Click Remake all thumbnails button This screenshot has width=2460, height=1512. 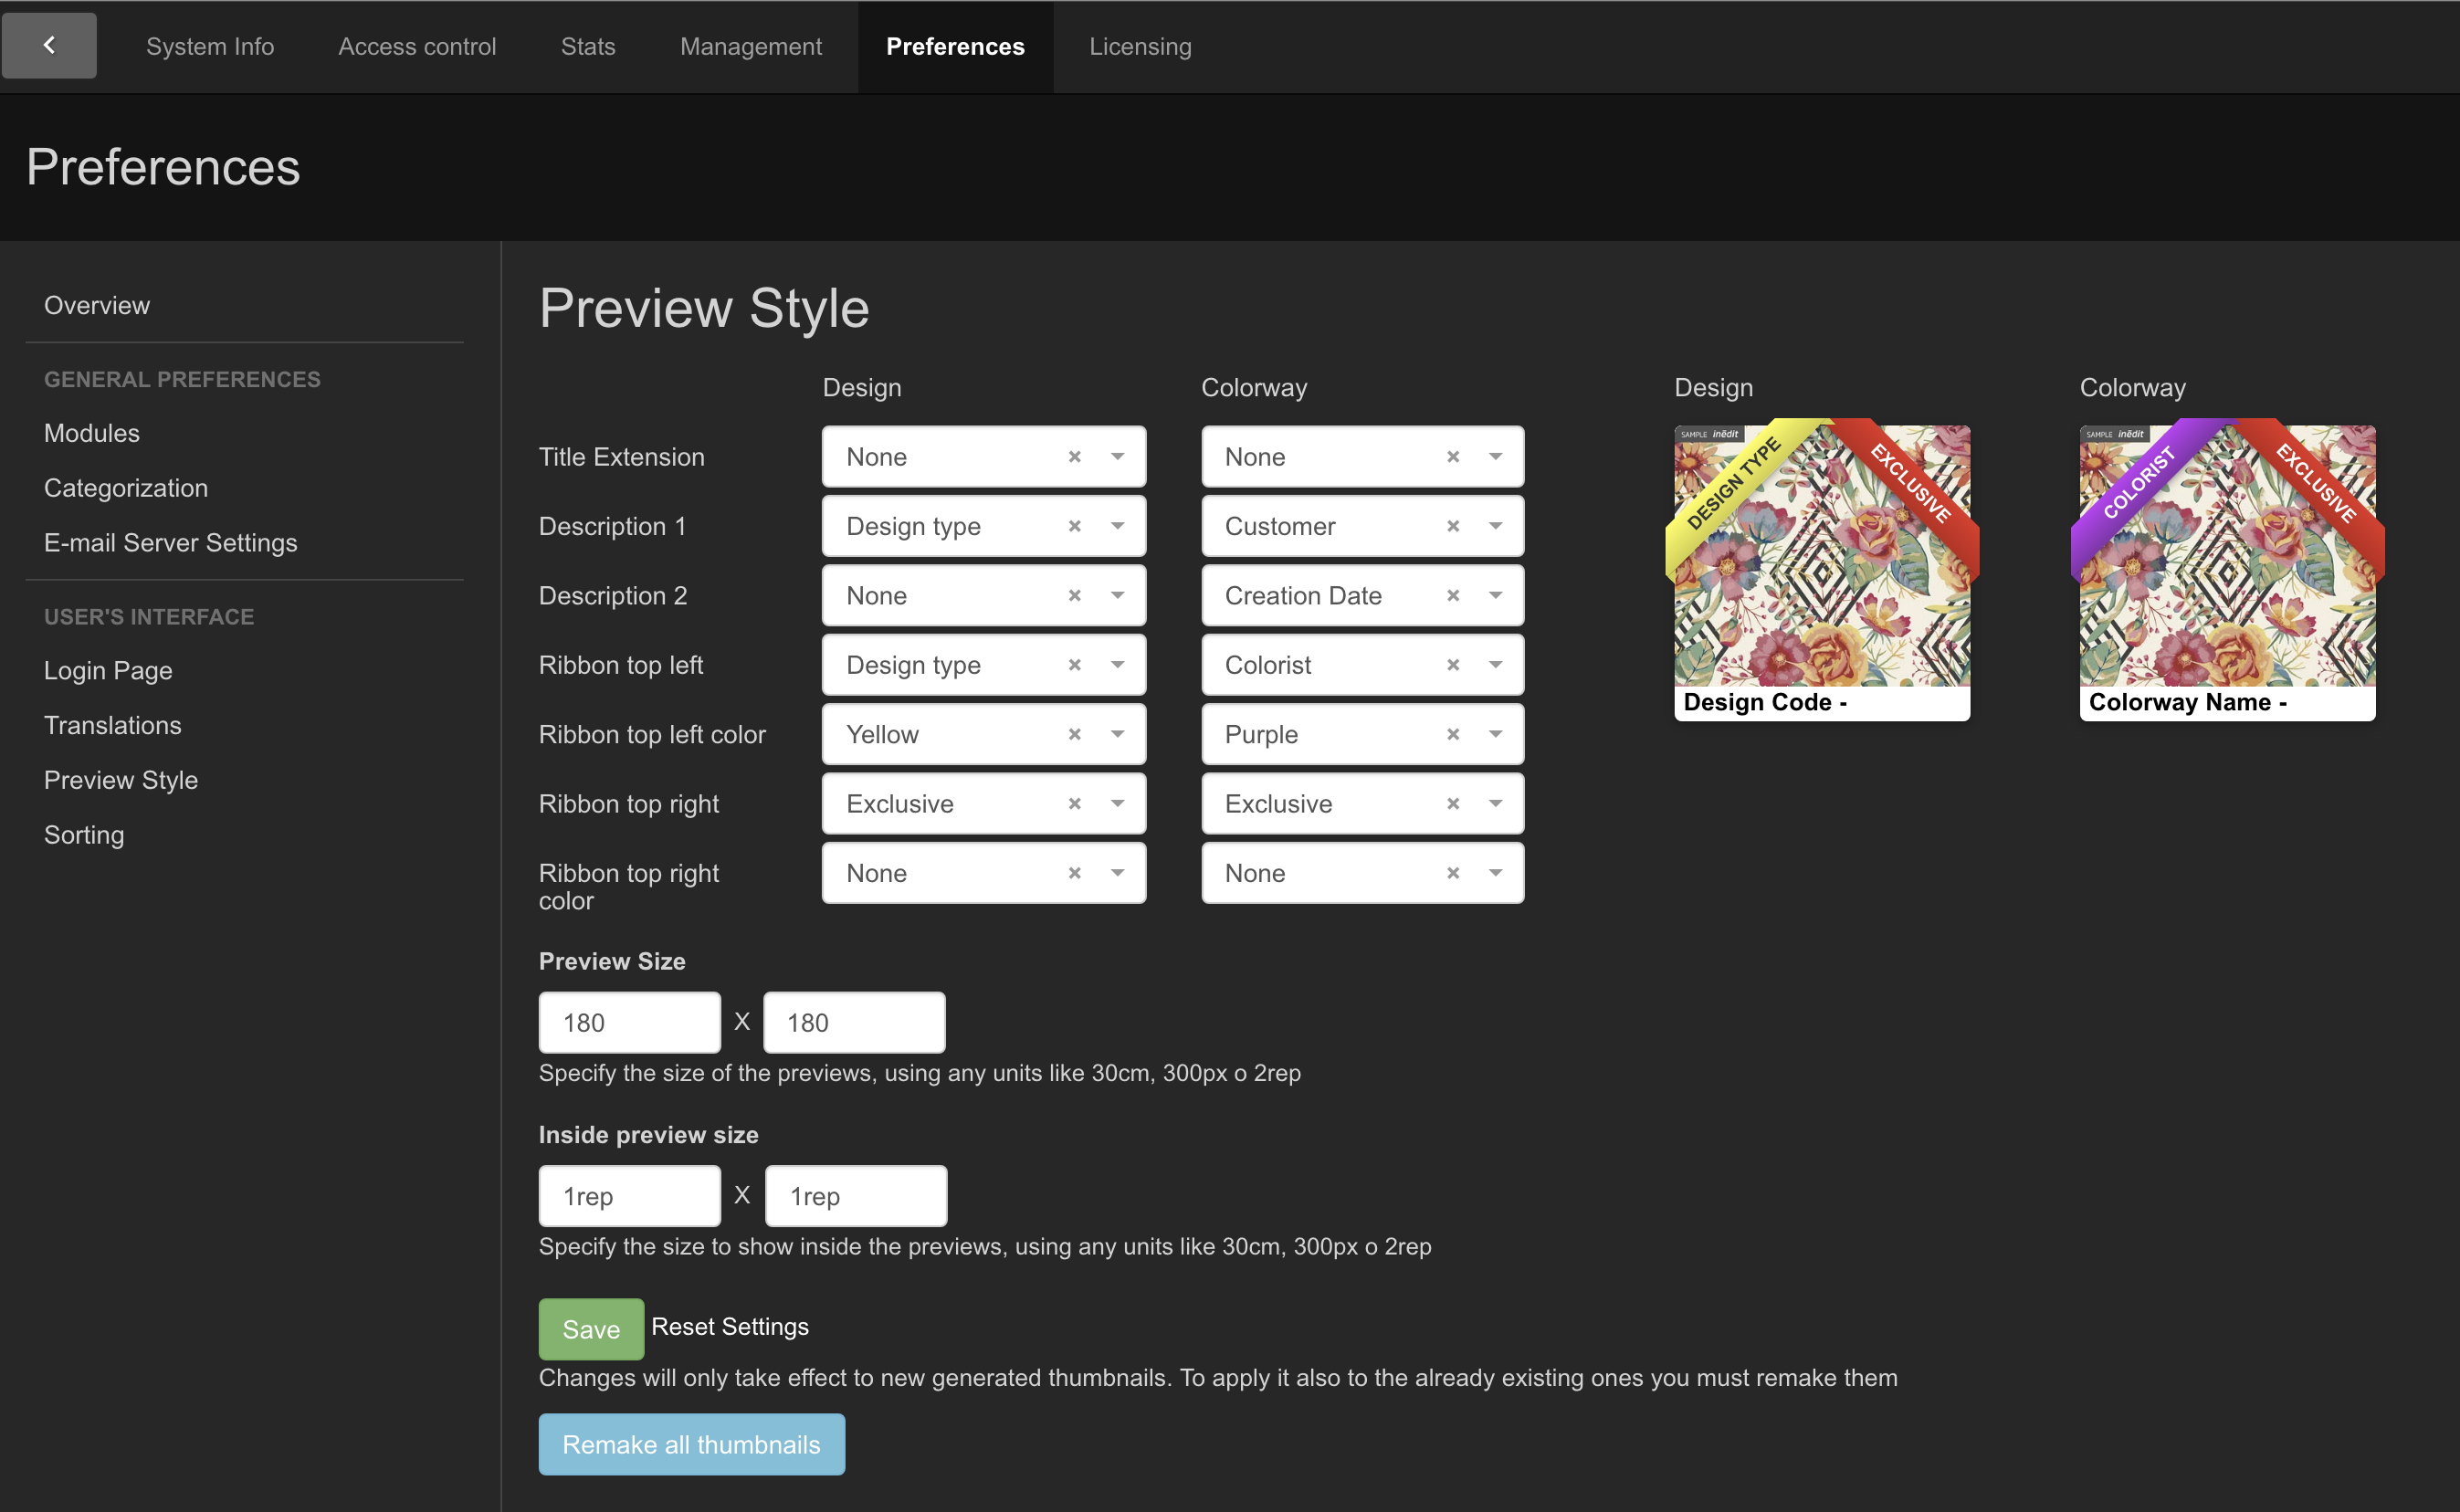click(691, 1444)
